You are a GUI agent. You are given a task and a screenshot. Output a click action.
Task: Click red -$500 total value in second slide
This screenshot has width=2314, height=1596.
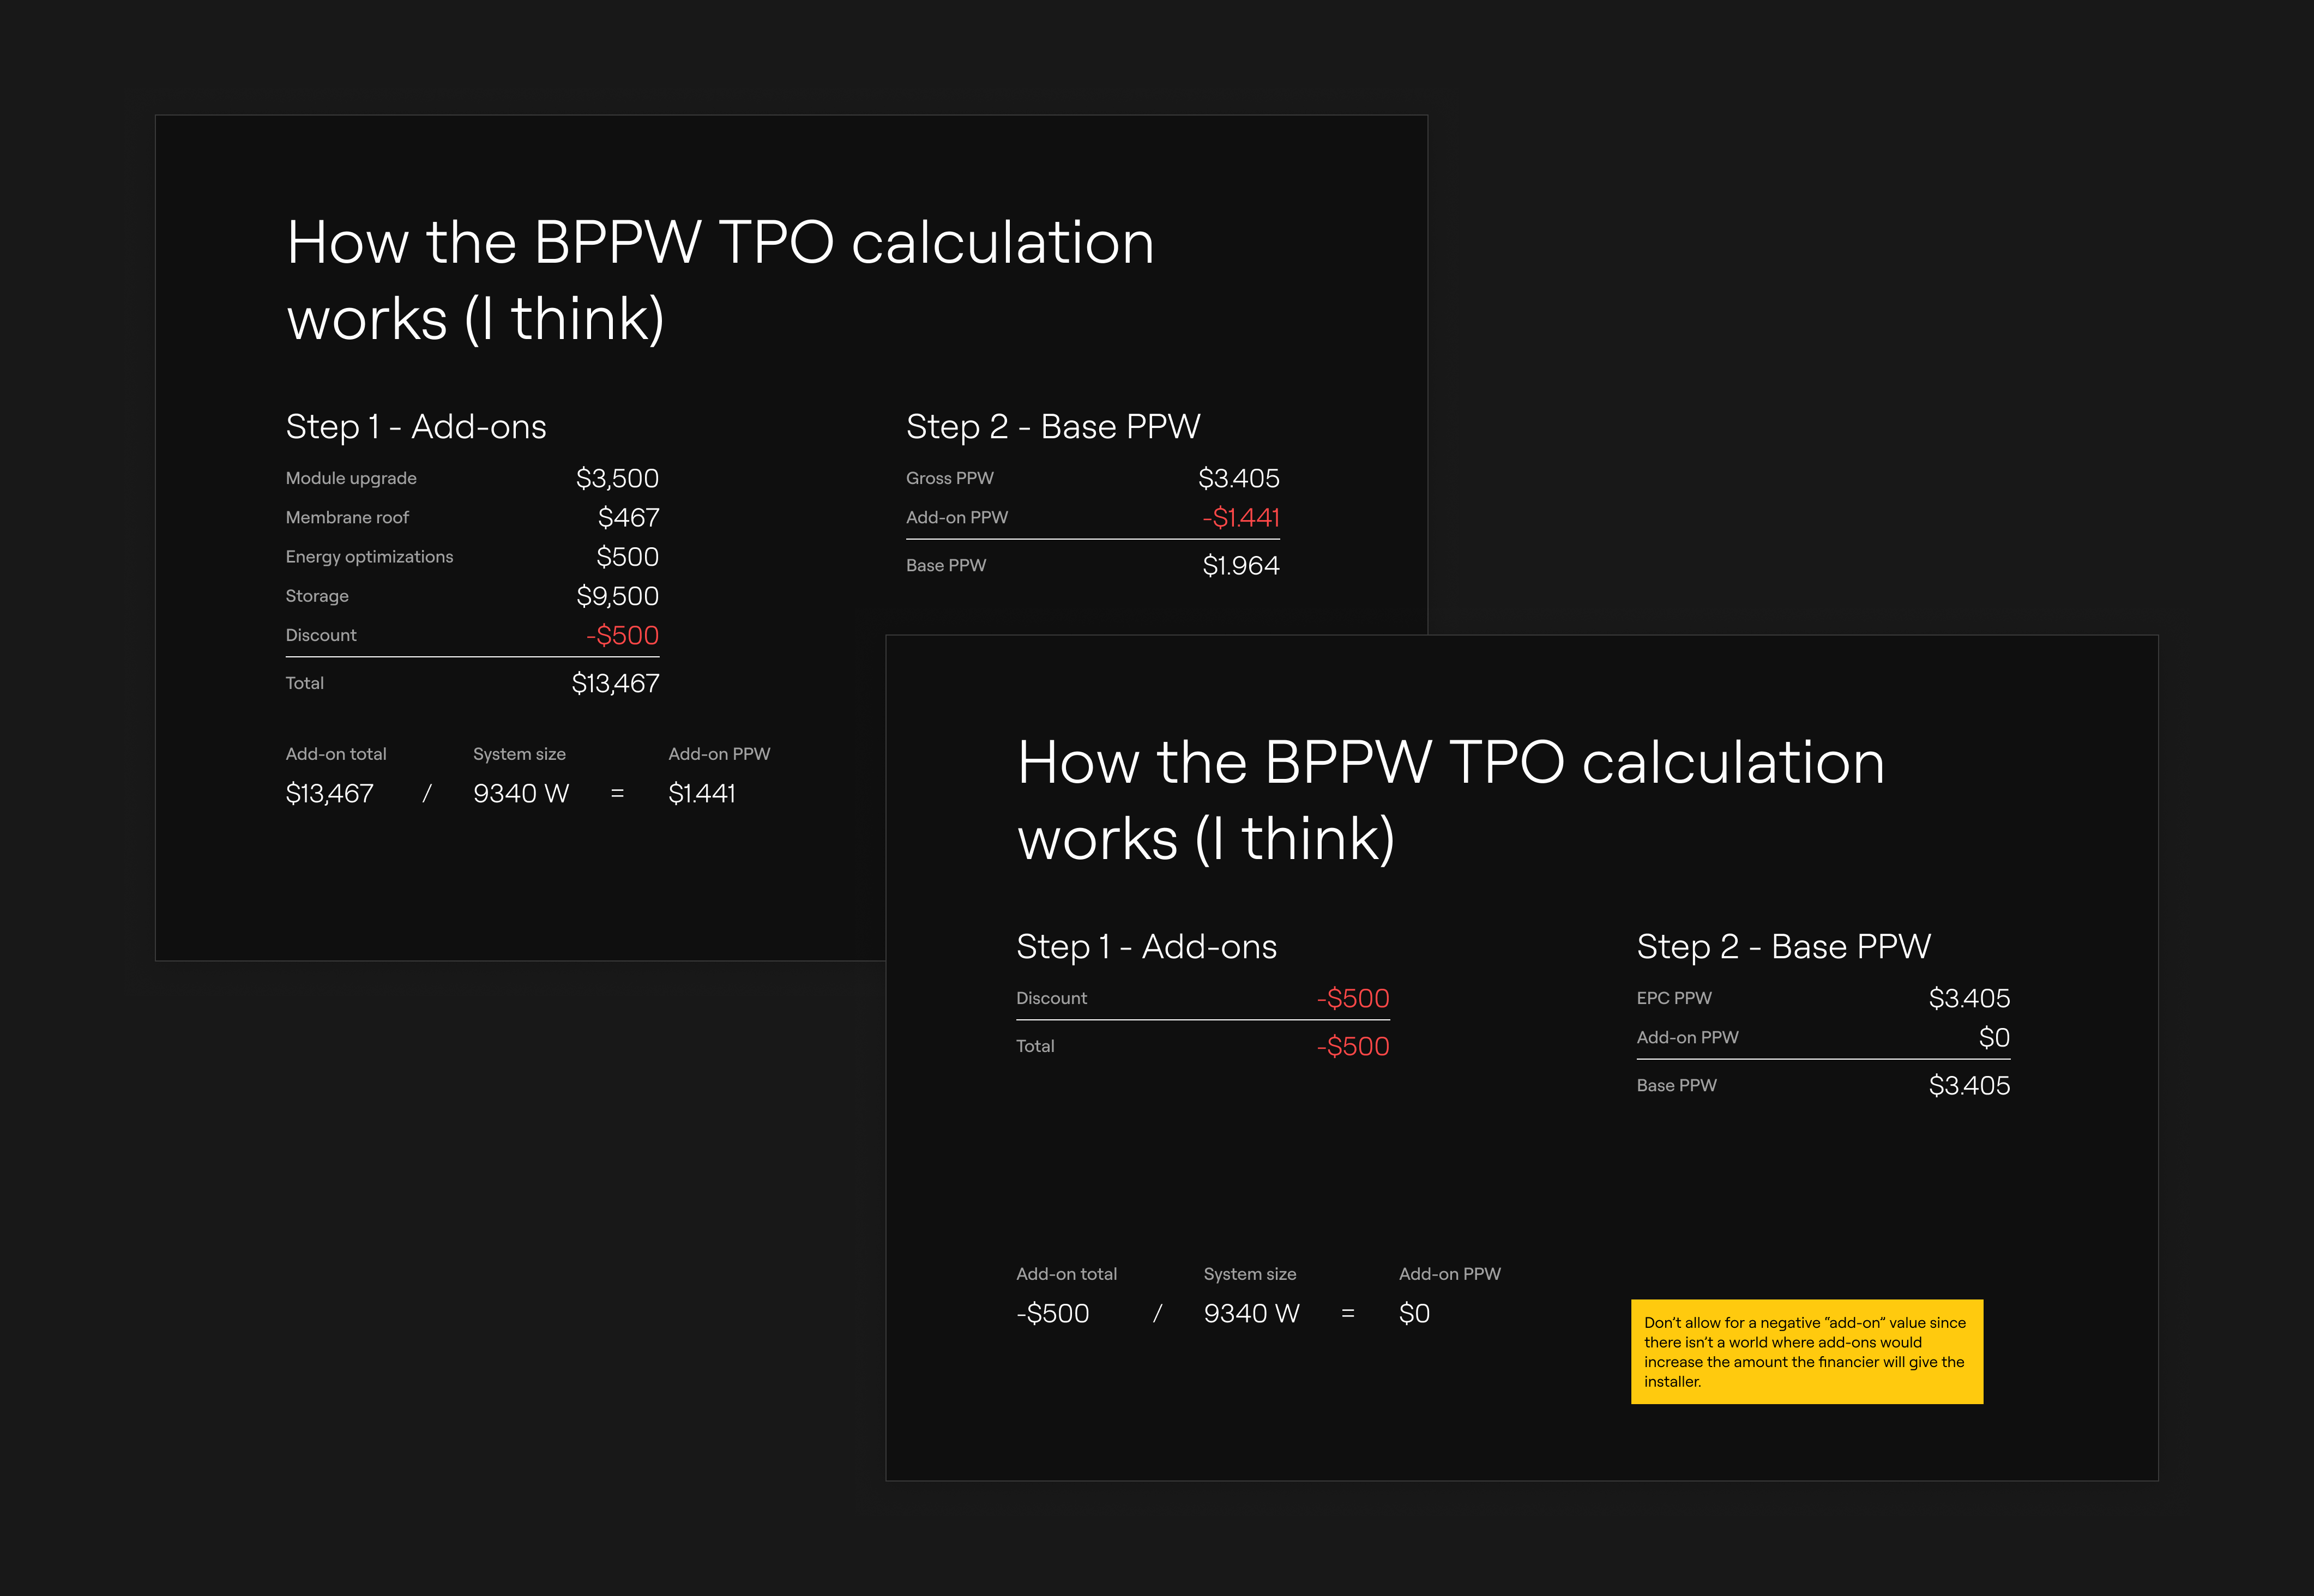tap(1353, 1047)
